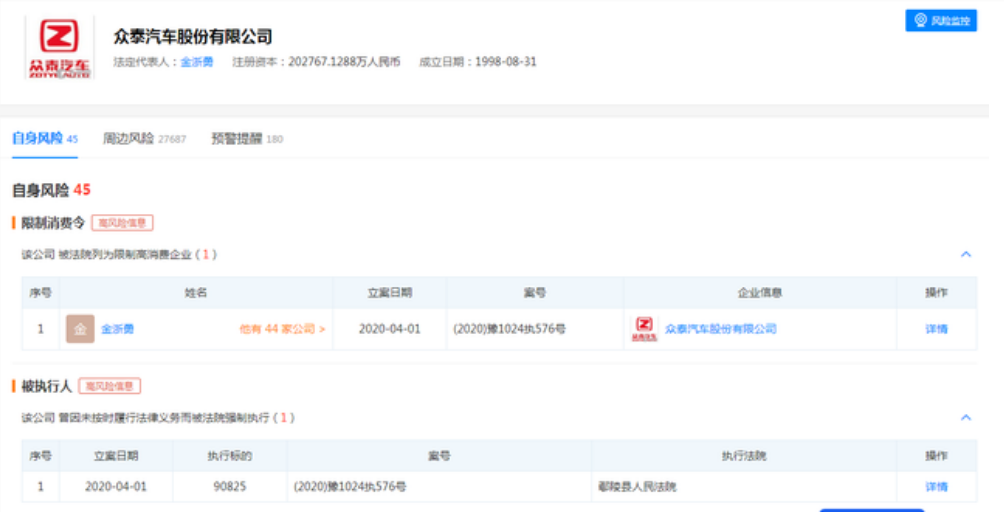Open 详情 for the 限制消费令 record

936,329
